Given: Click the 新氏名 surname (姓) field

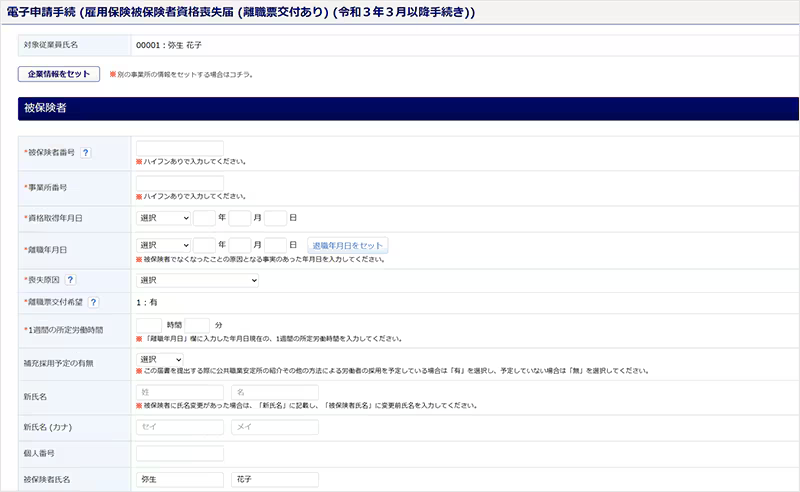Looking at the screenshot, I should (x=180, y=393).
